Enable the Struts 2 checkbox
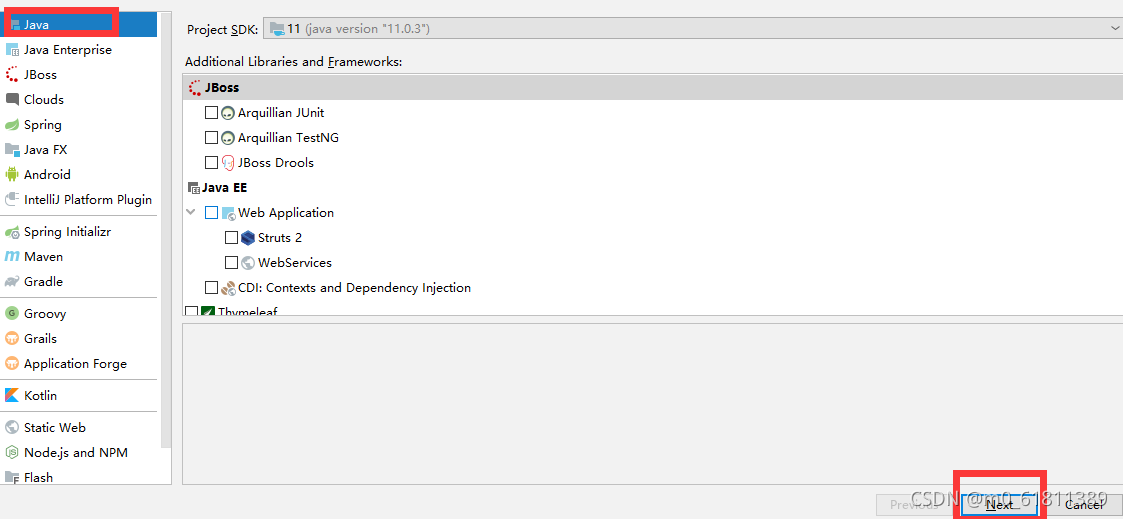This screenshot has height=519, width=1123. coord(231,238)
